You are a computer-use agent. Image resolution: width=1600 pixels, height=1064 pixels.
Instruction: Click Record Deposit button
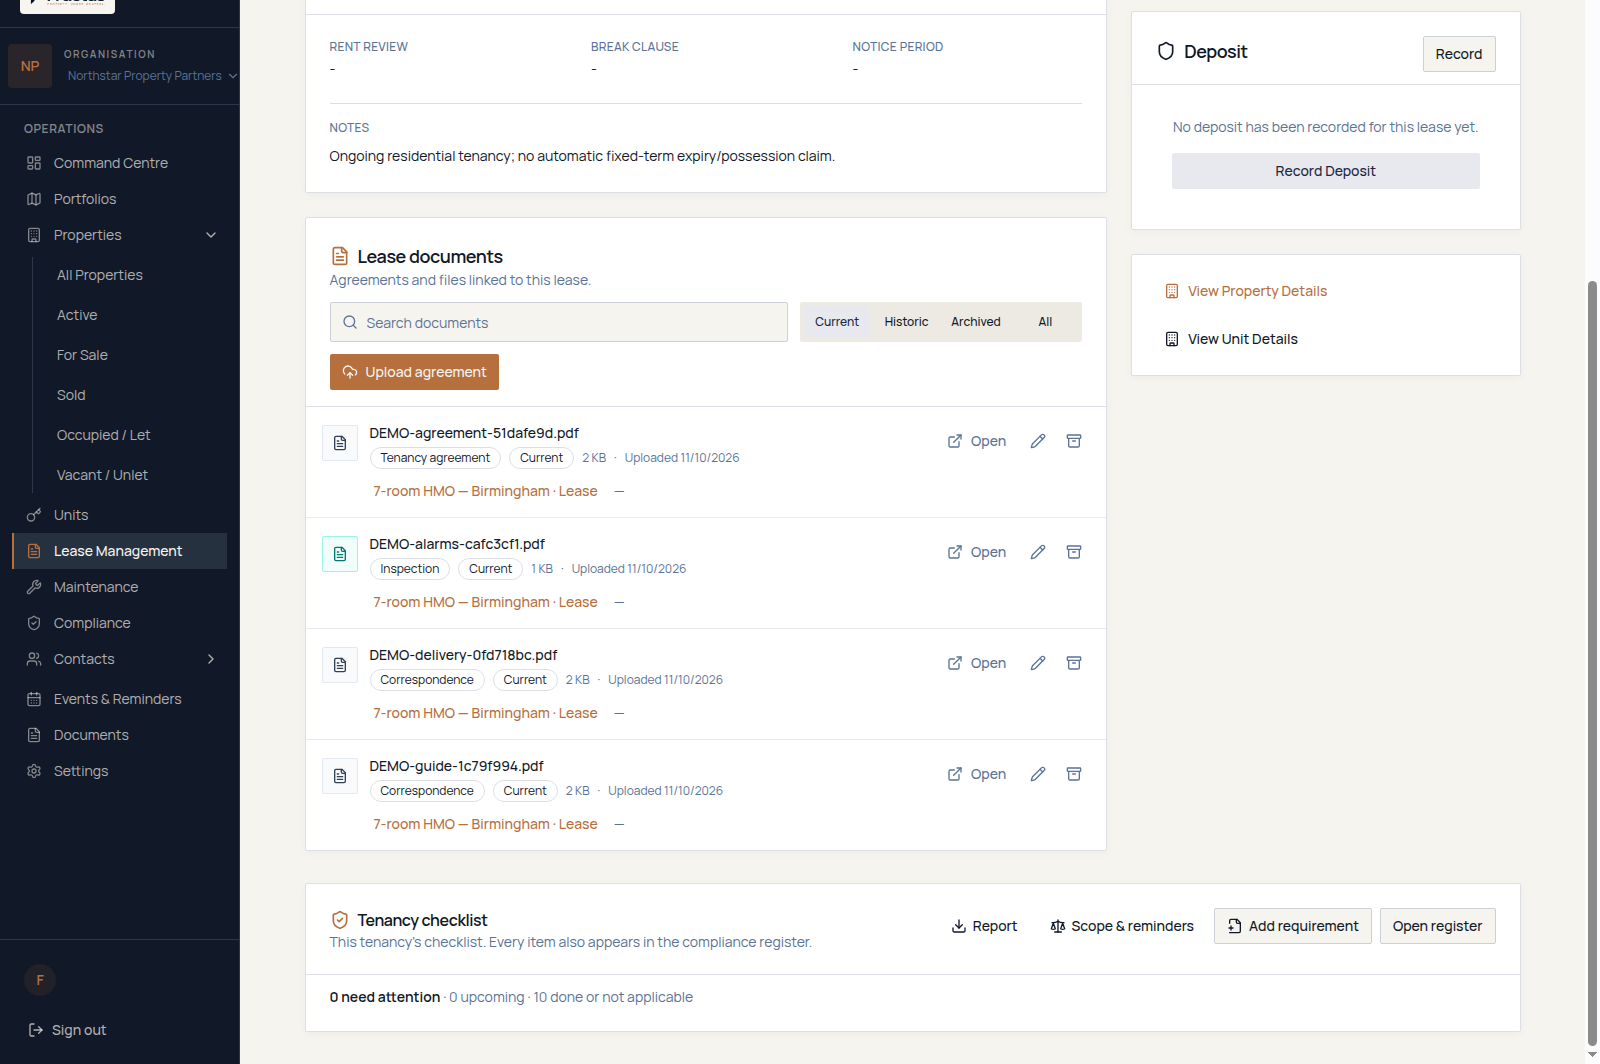tap(1326, 171)
